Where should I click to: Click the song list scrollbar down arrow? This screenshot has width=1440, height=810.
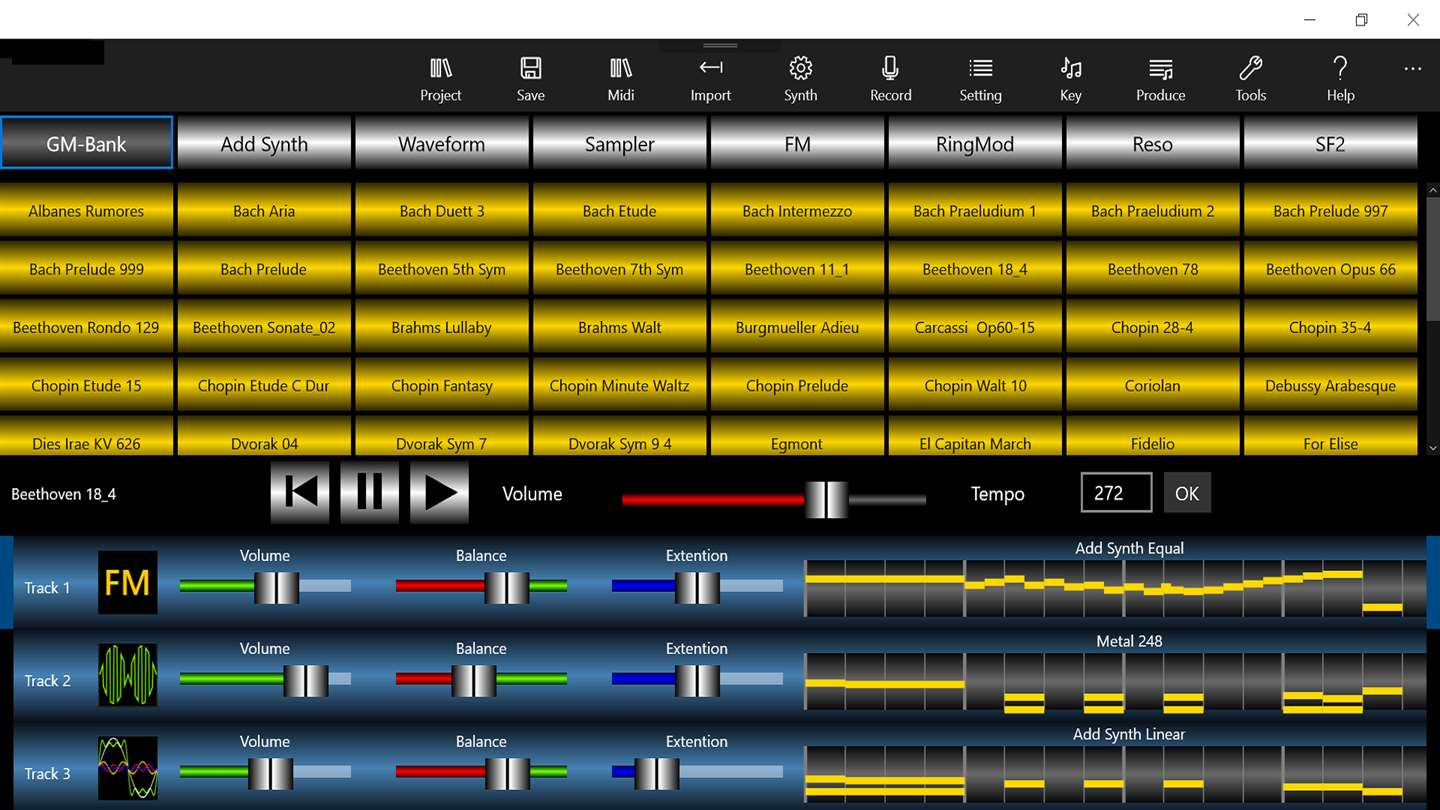(1432, 449)
